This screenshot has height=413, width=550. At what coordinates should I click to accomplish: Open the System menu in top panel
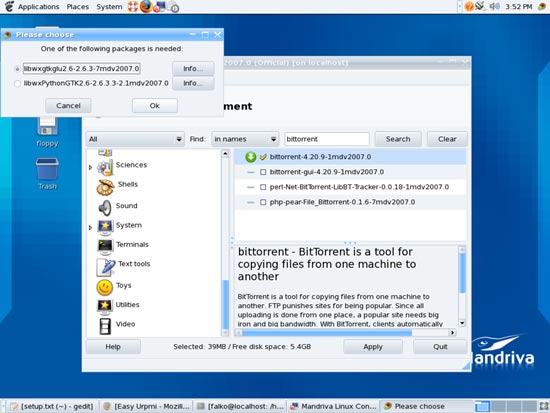click(109, 7)
